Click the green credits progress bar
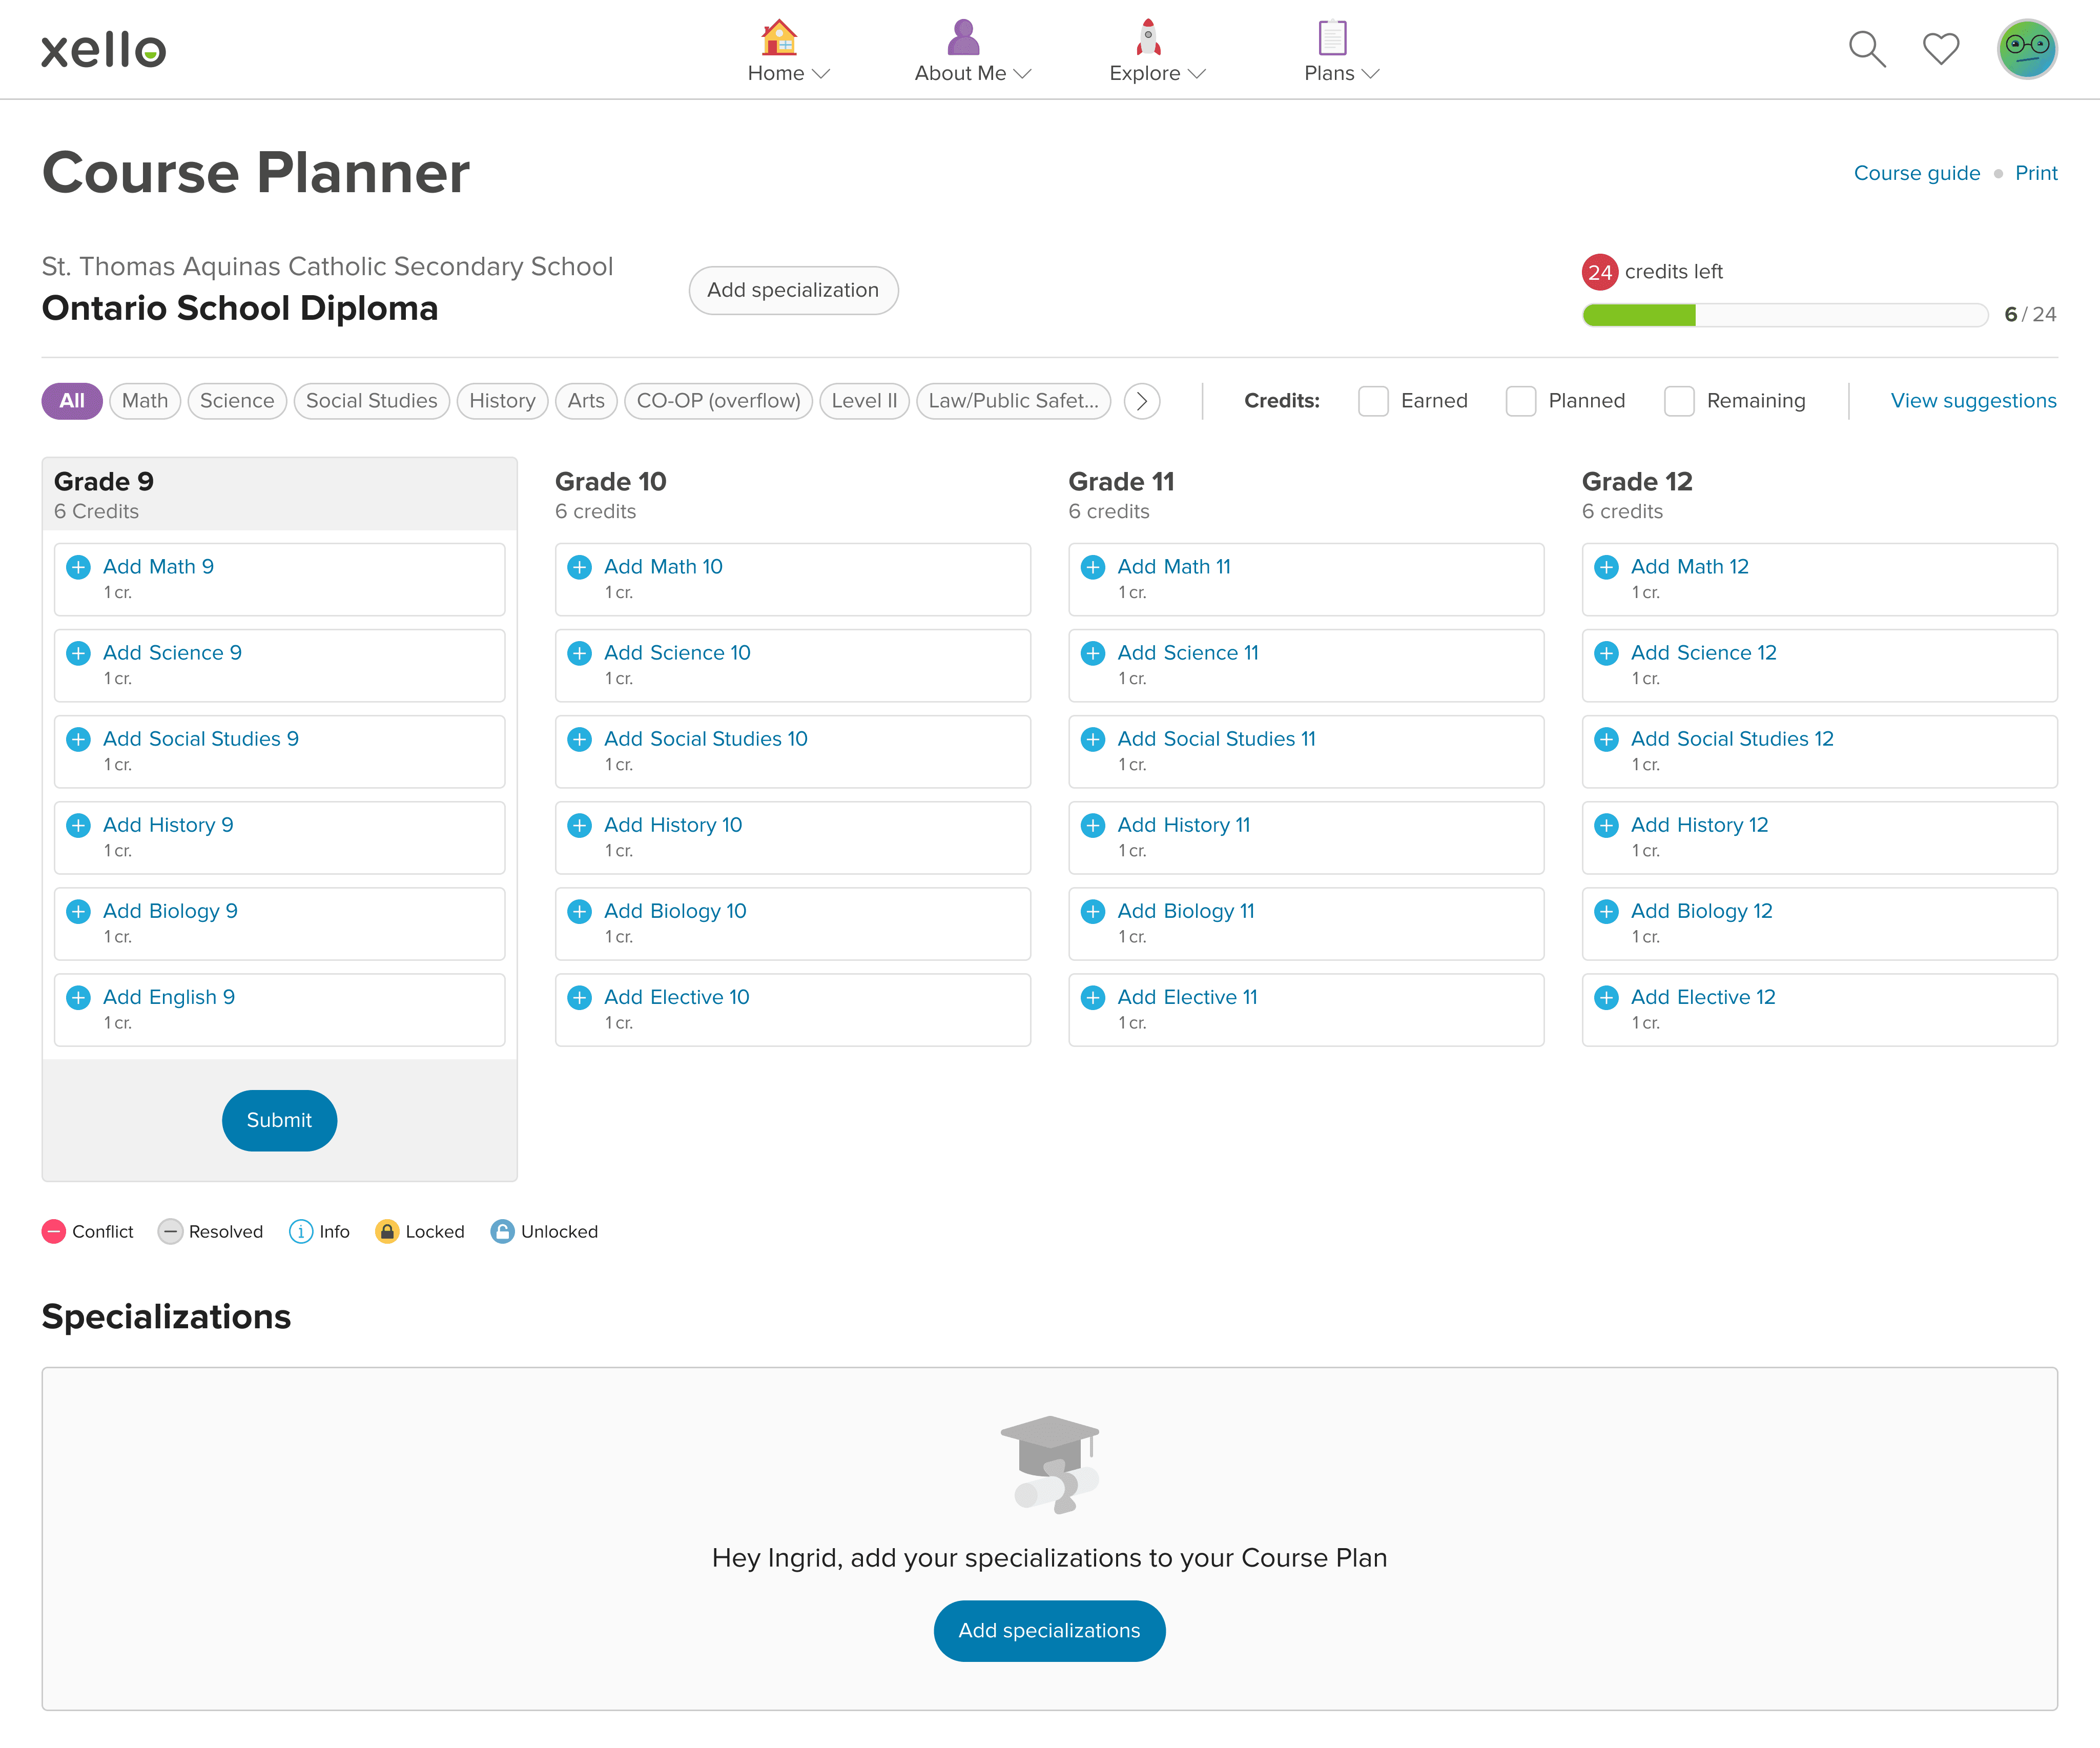Screen dimensions: 2100x1748 [x=1638, y=315]
